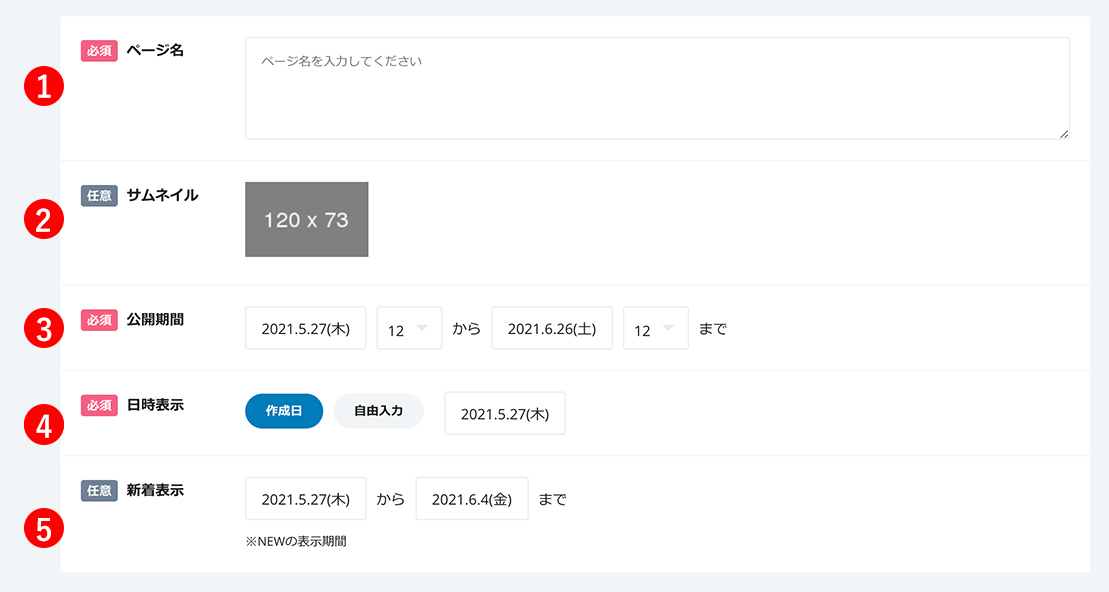This screenshot has width=1109, height=592.
Task: Select the 作成日 toggle option
Action: coord(284,411)
